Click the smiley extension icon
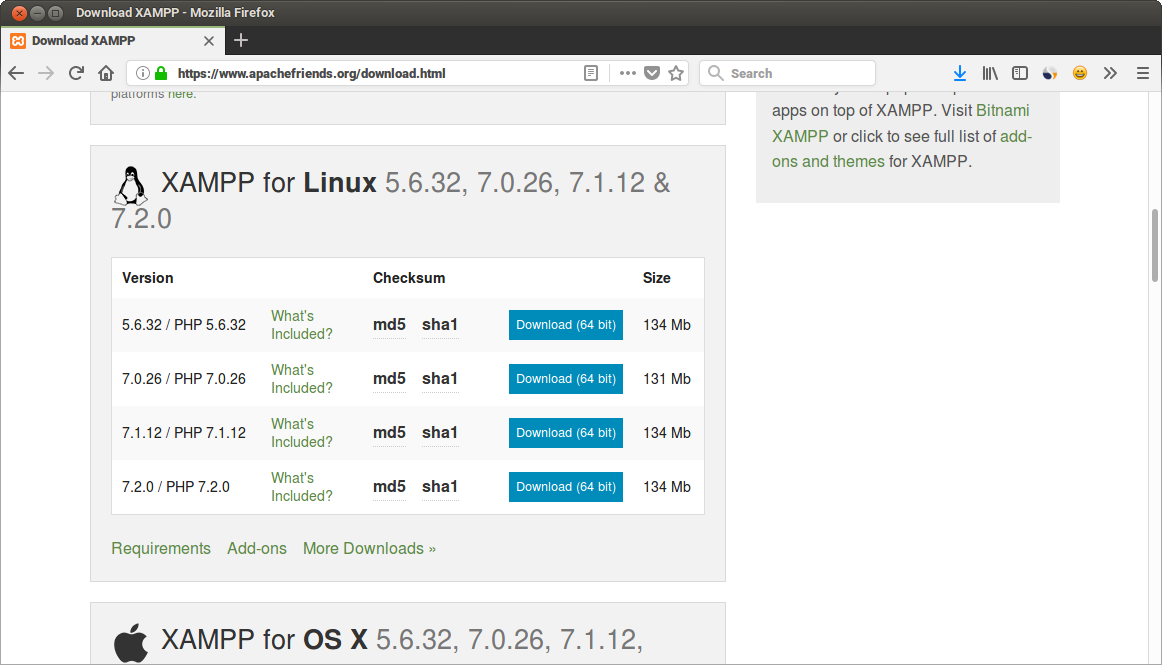The image size is (1162, 665). tap(1079, 73)
